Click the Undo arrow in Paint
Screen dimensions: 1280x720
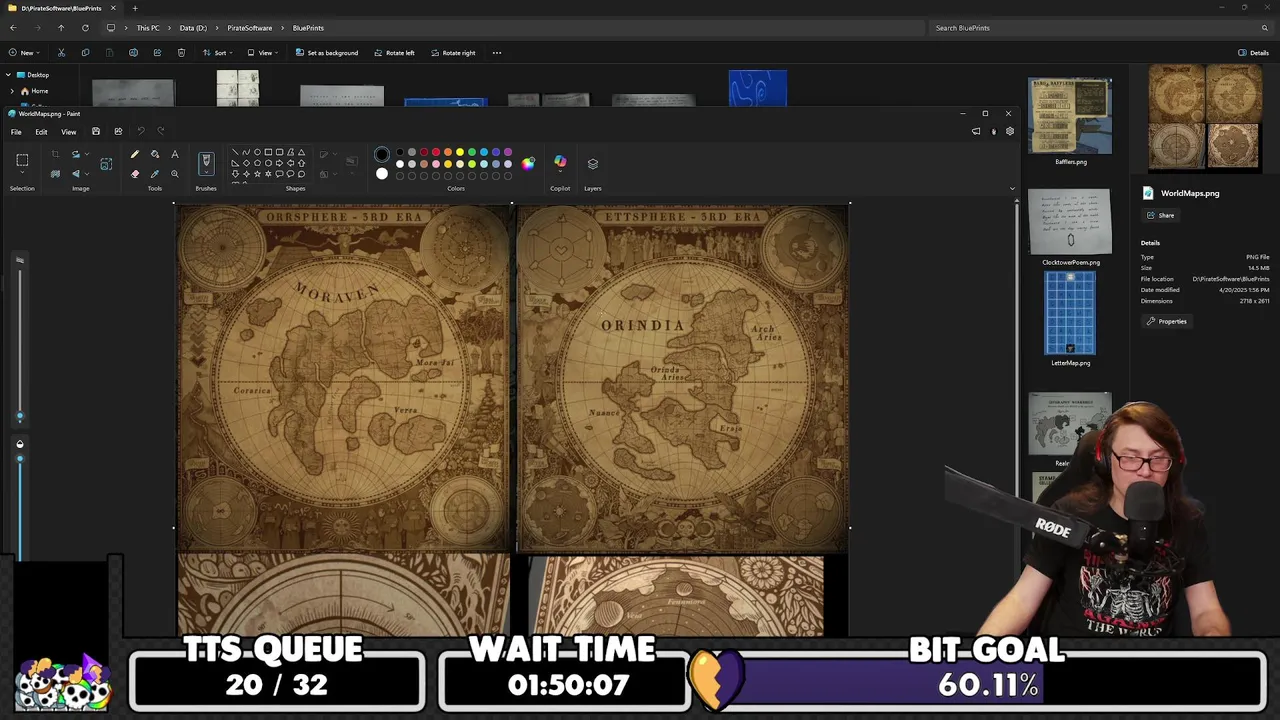point(141,131)
